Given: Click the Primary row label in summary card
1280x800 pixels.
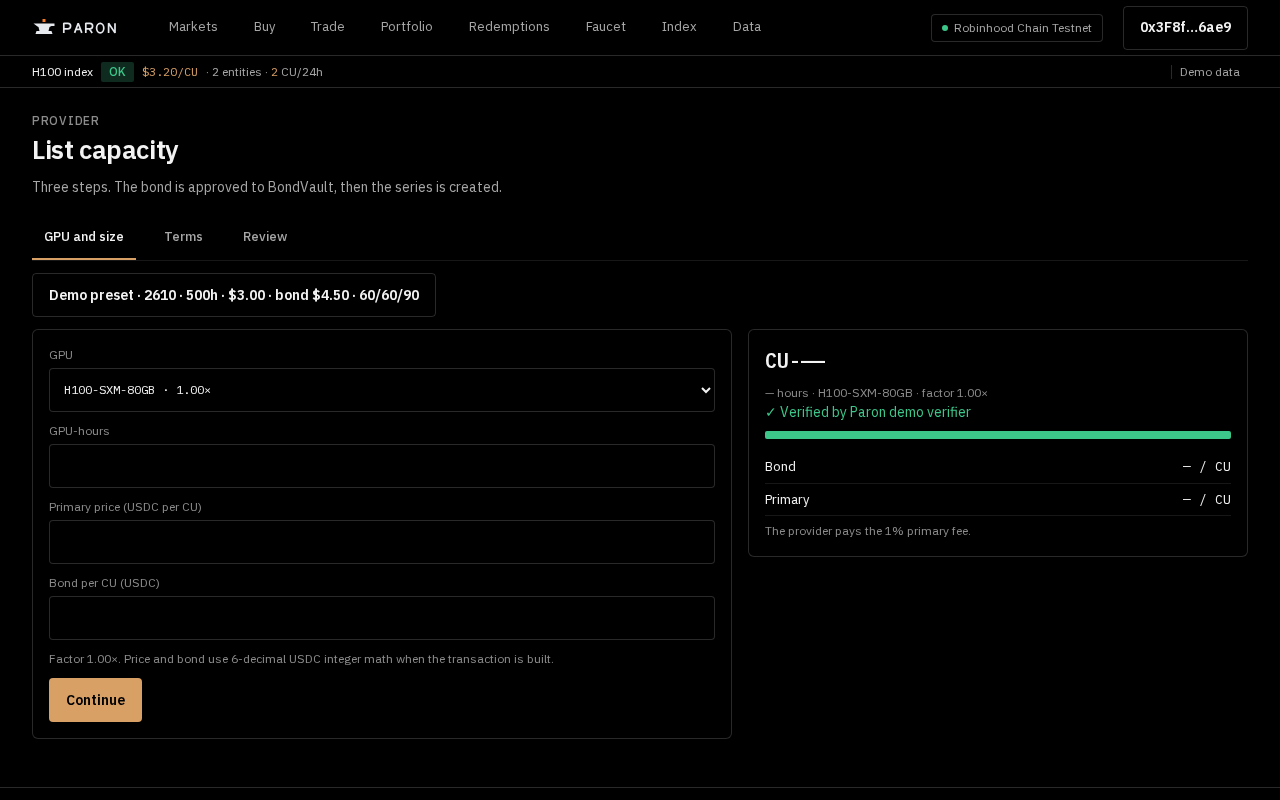Looking at the screenshot, I should tap(787, 500).
